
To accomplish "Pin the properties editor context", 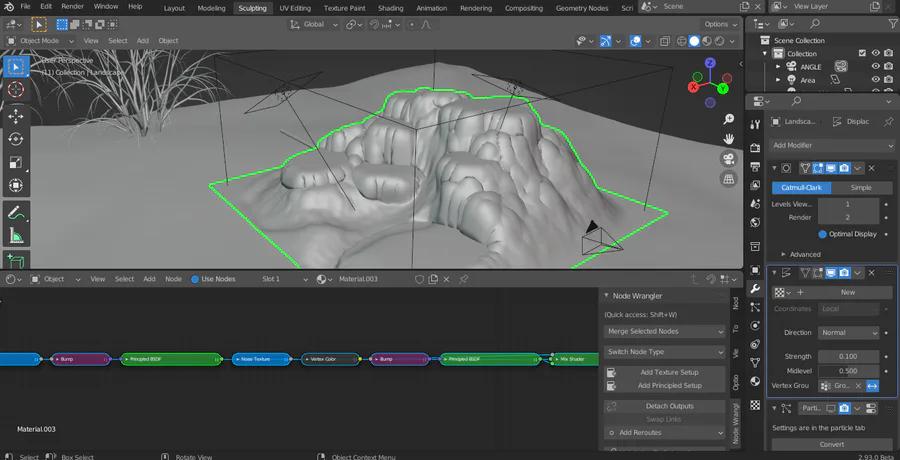I will [889, 122].
